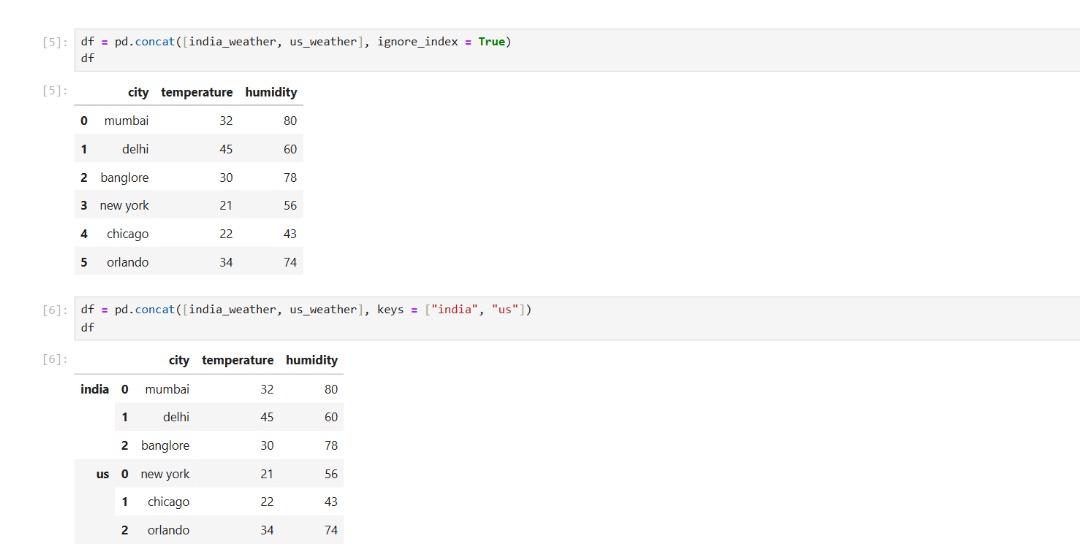Click the humidity header in output [6] table
1080x554 pixels.
click(x=312, y=360)
